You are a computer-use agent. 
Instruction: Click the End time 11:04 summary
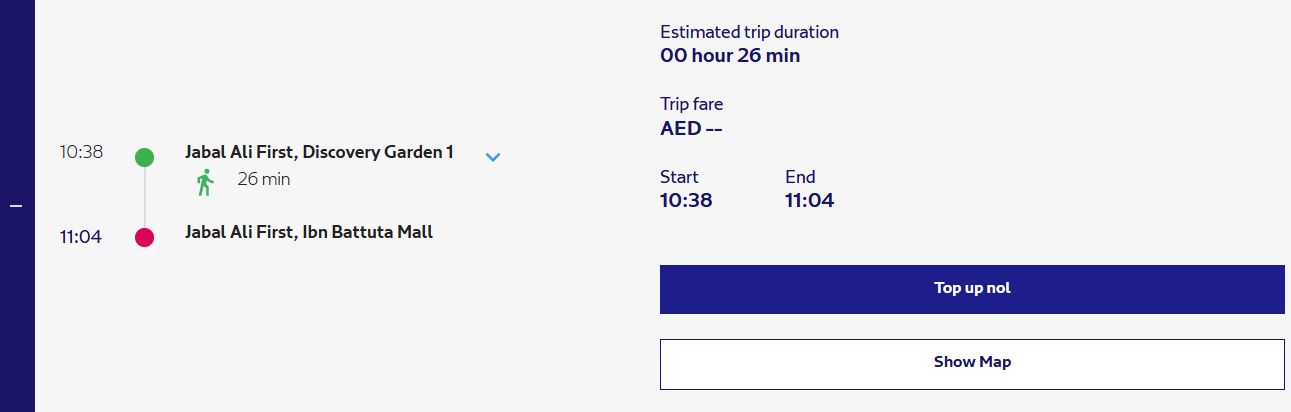tap(809, 200)
